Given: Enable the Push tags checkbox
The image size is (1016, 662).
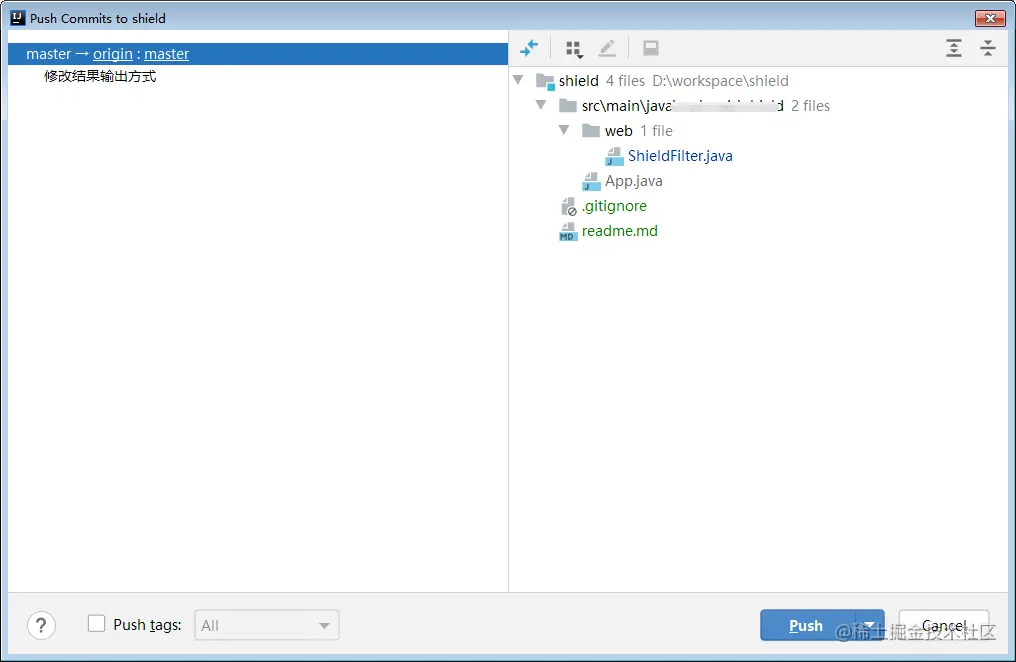Looking at the screenshot, I should pyautogui.click(x=97, y=624).
